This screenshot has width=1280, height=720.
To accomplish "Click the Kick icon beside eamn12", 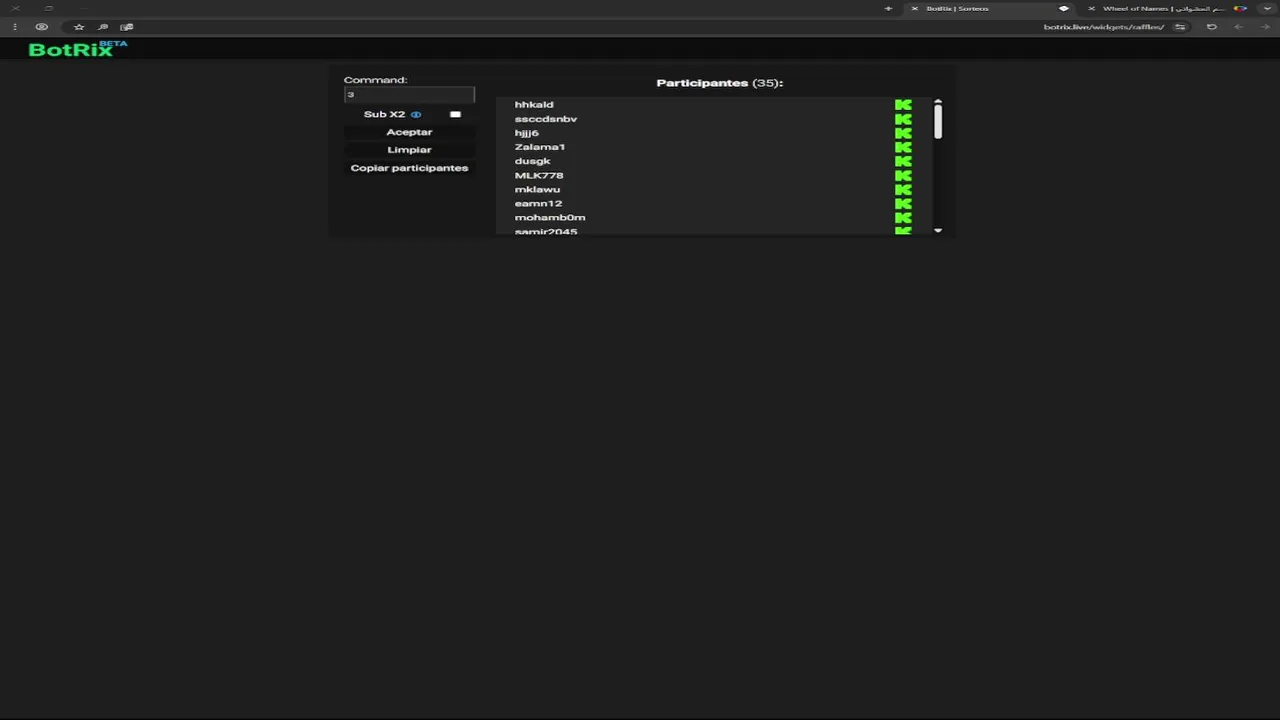I will tap(903, 203).
